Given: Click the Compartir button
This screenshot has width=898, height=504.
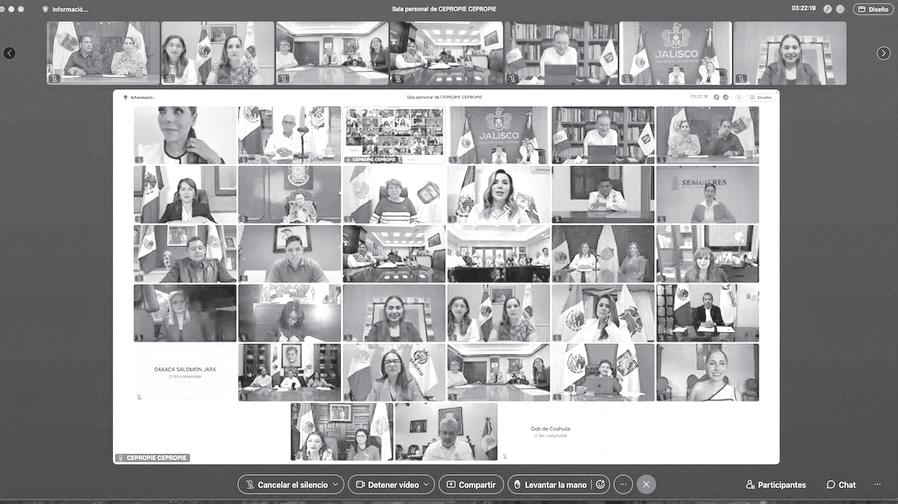Looking at the screenshot, I should [x=471, y=485].
